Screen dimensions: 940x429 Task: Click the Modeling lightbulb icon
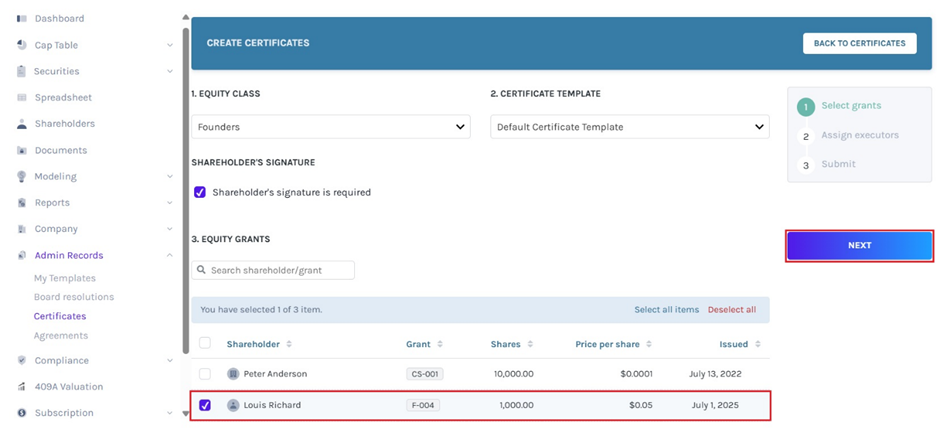tap(22, 176)
